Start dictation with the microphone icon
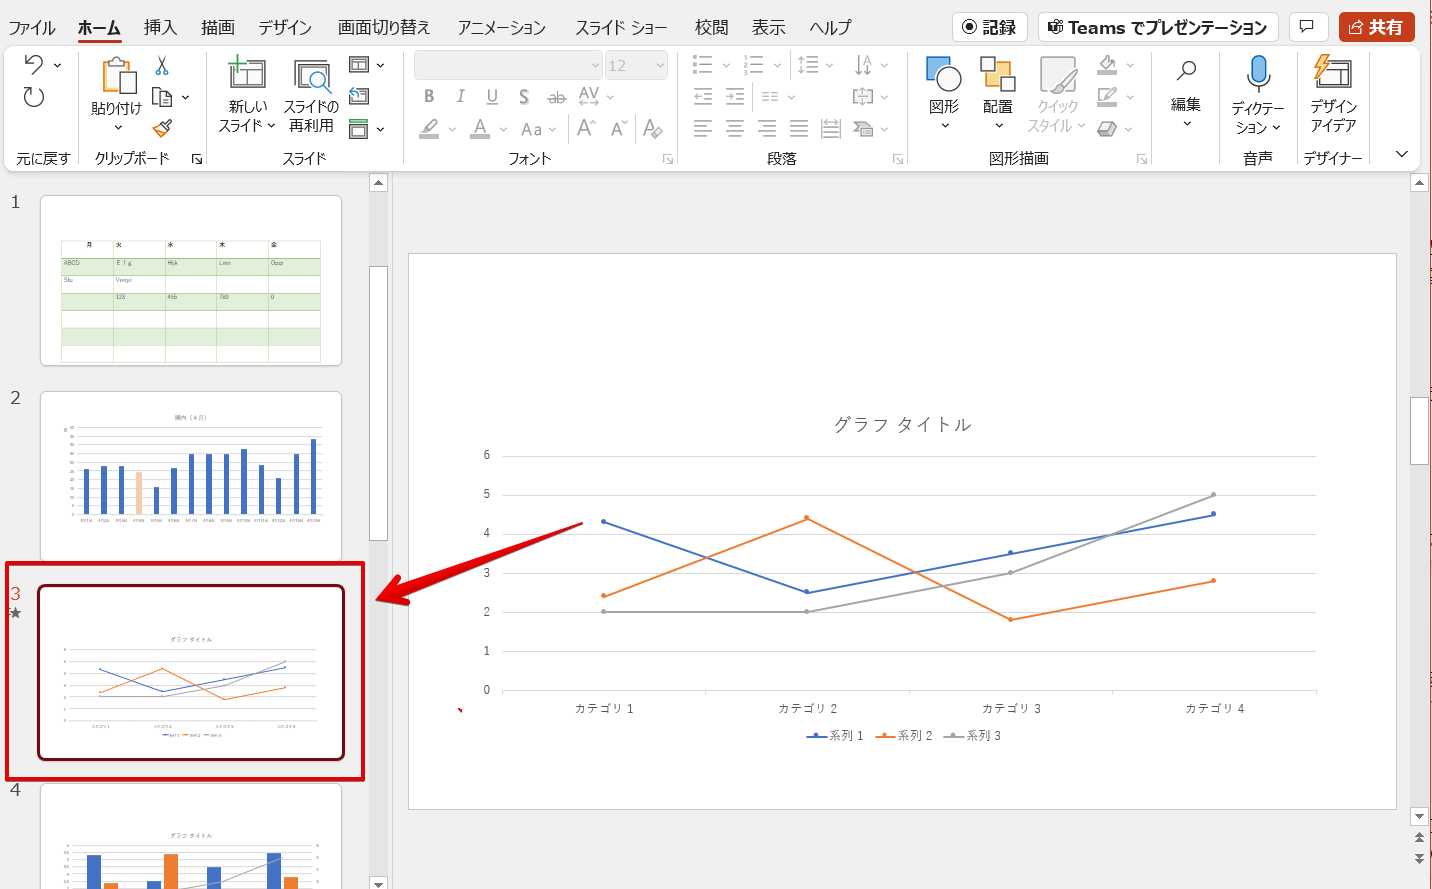 point(1258,74)
